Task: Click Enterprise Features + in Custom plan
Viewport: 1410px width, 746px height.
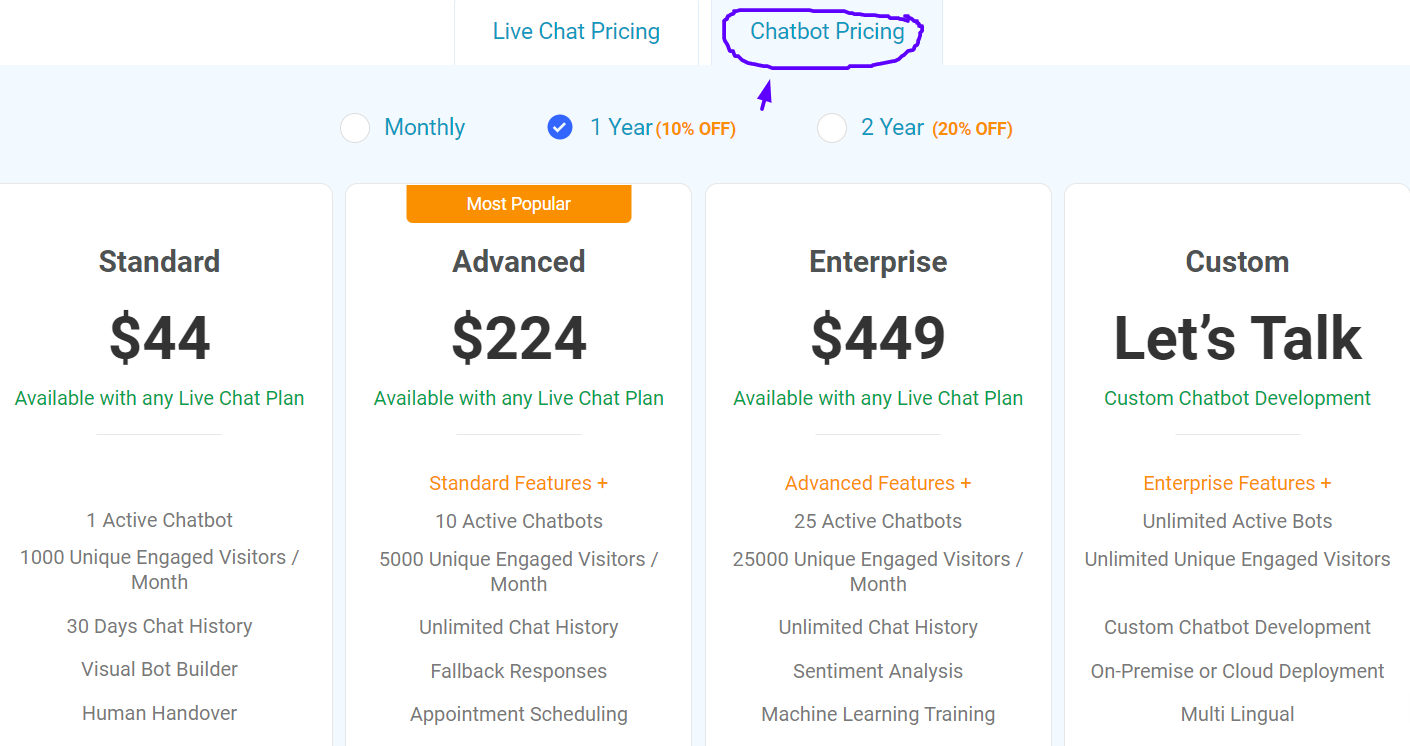Action: tap(1237, 483)
